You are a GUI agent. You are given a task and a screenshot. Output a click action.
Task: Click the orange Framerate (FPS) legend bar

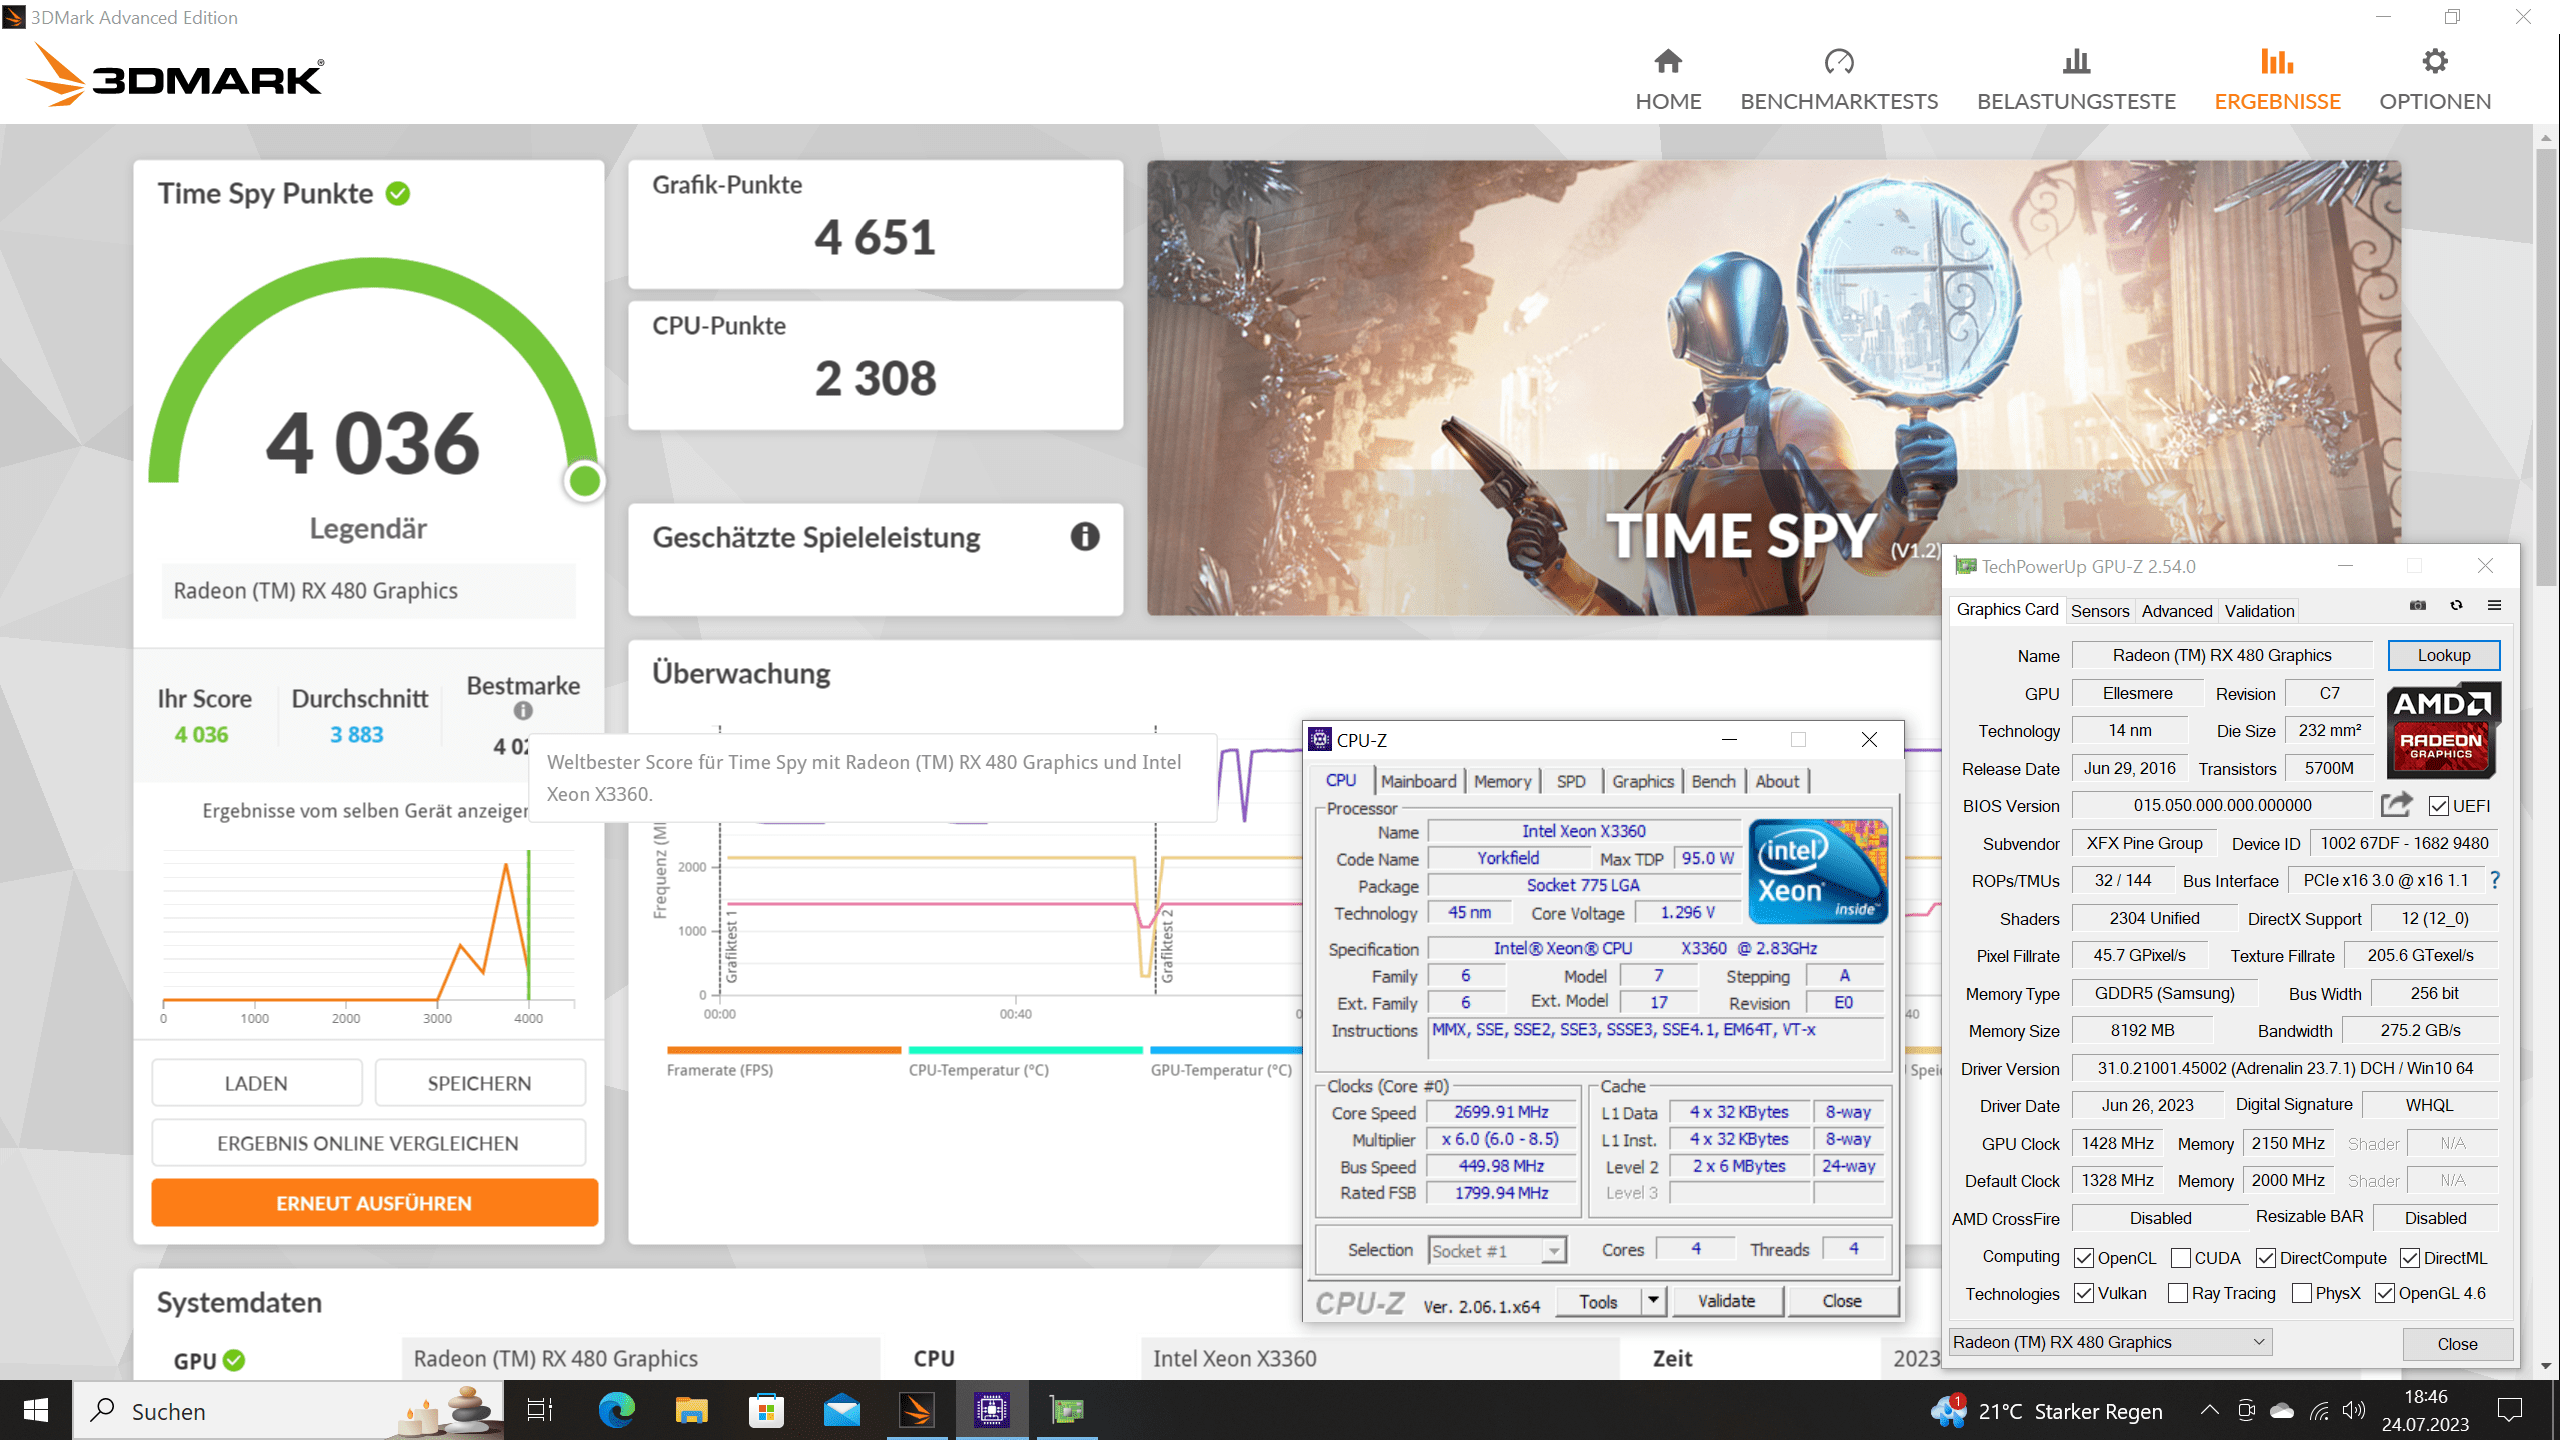783,1050
